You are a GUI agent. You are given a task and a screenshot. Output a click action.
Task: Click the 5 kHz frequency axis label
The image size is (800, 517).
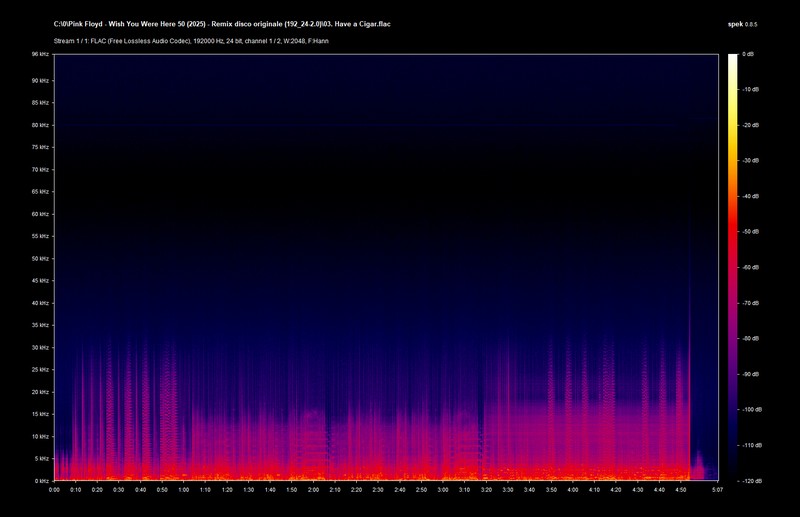click(42, 459)
